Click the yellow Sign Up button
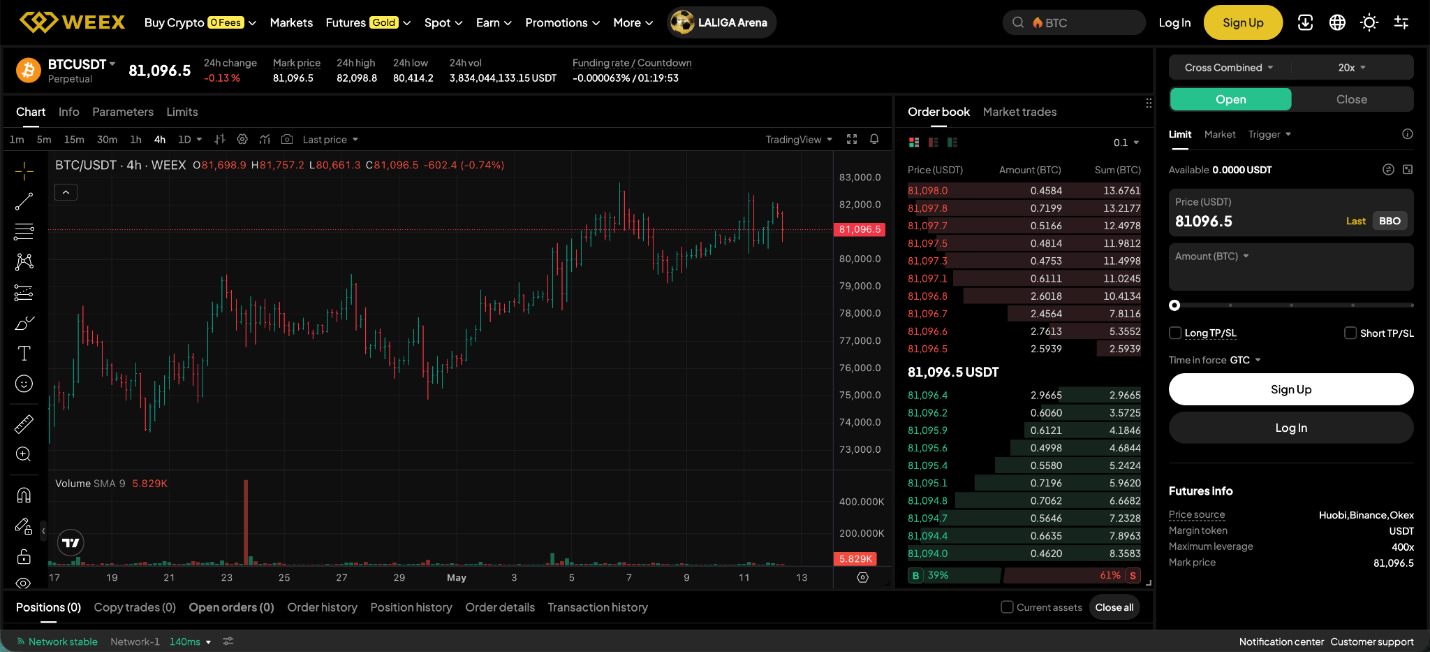 coord(1243,22)
